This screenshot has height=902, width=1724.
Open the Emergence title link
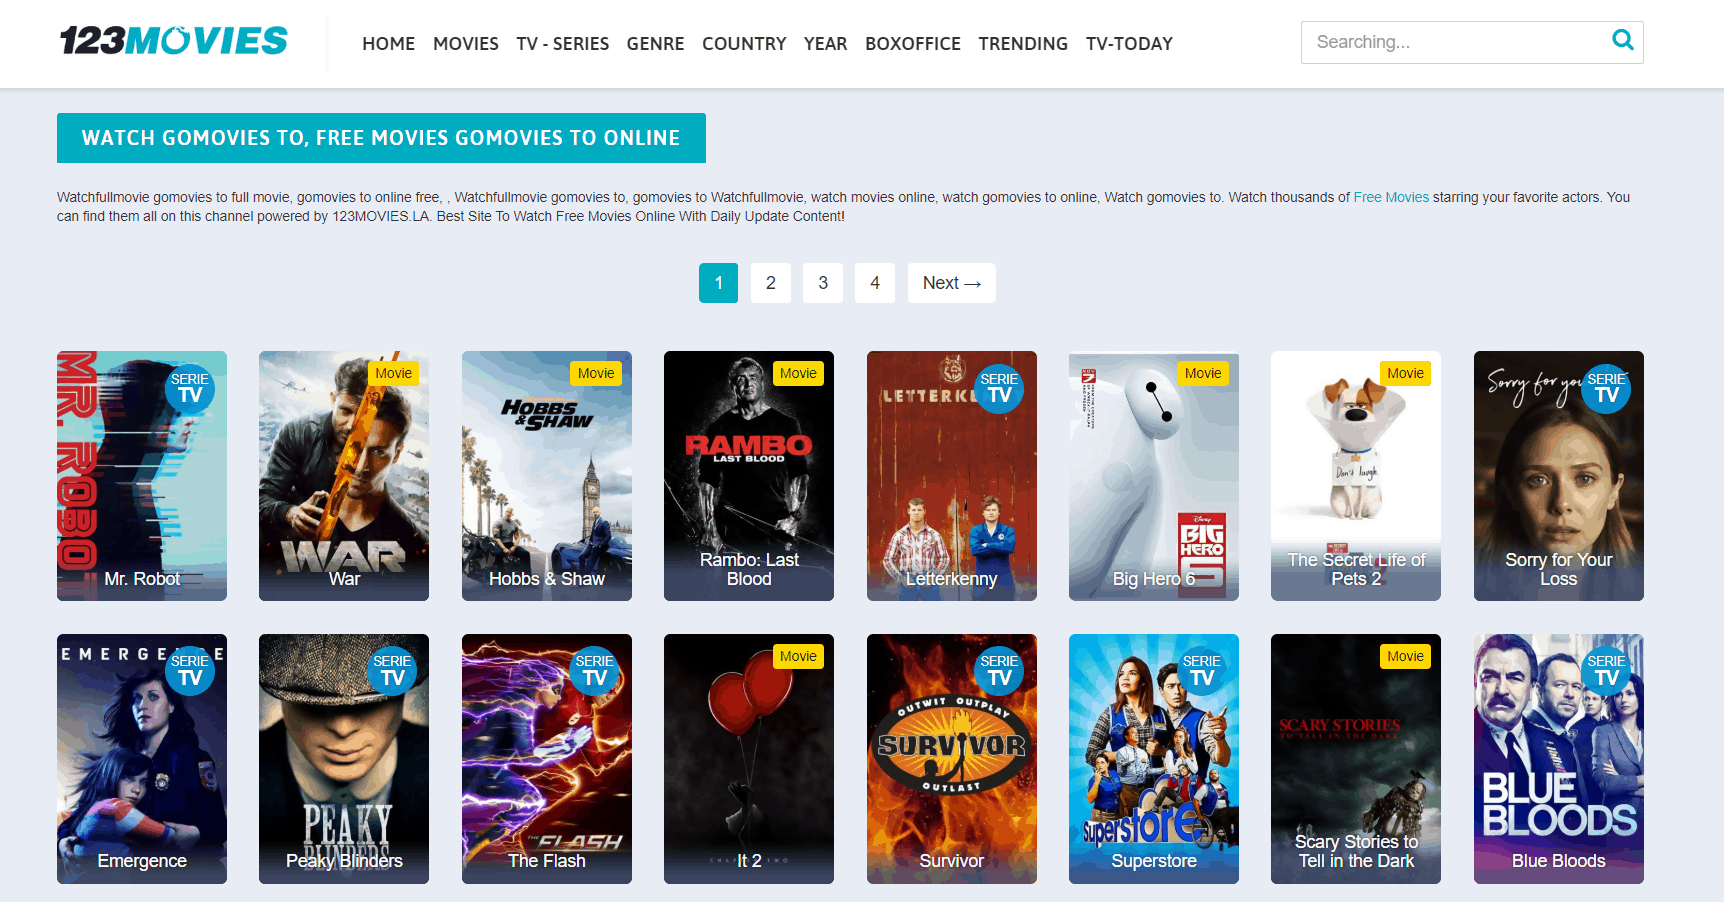click(x=142, y=861)
